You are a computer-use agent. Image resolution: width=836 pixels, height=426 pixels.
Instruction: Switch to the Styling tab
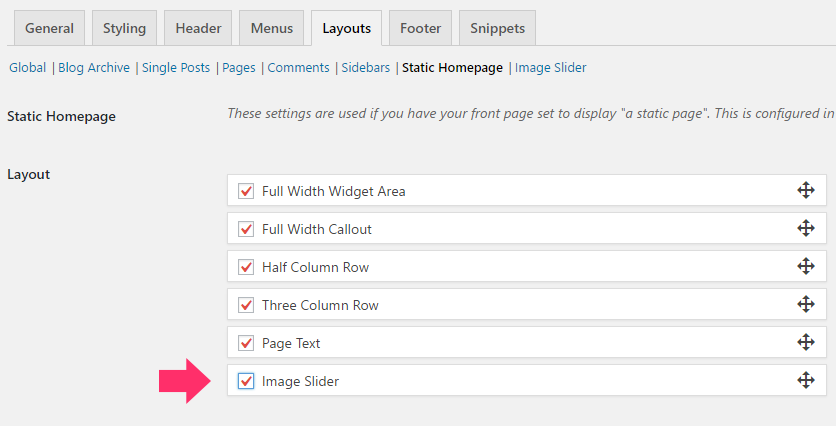click(124, 28)
